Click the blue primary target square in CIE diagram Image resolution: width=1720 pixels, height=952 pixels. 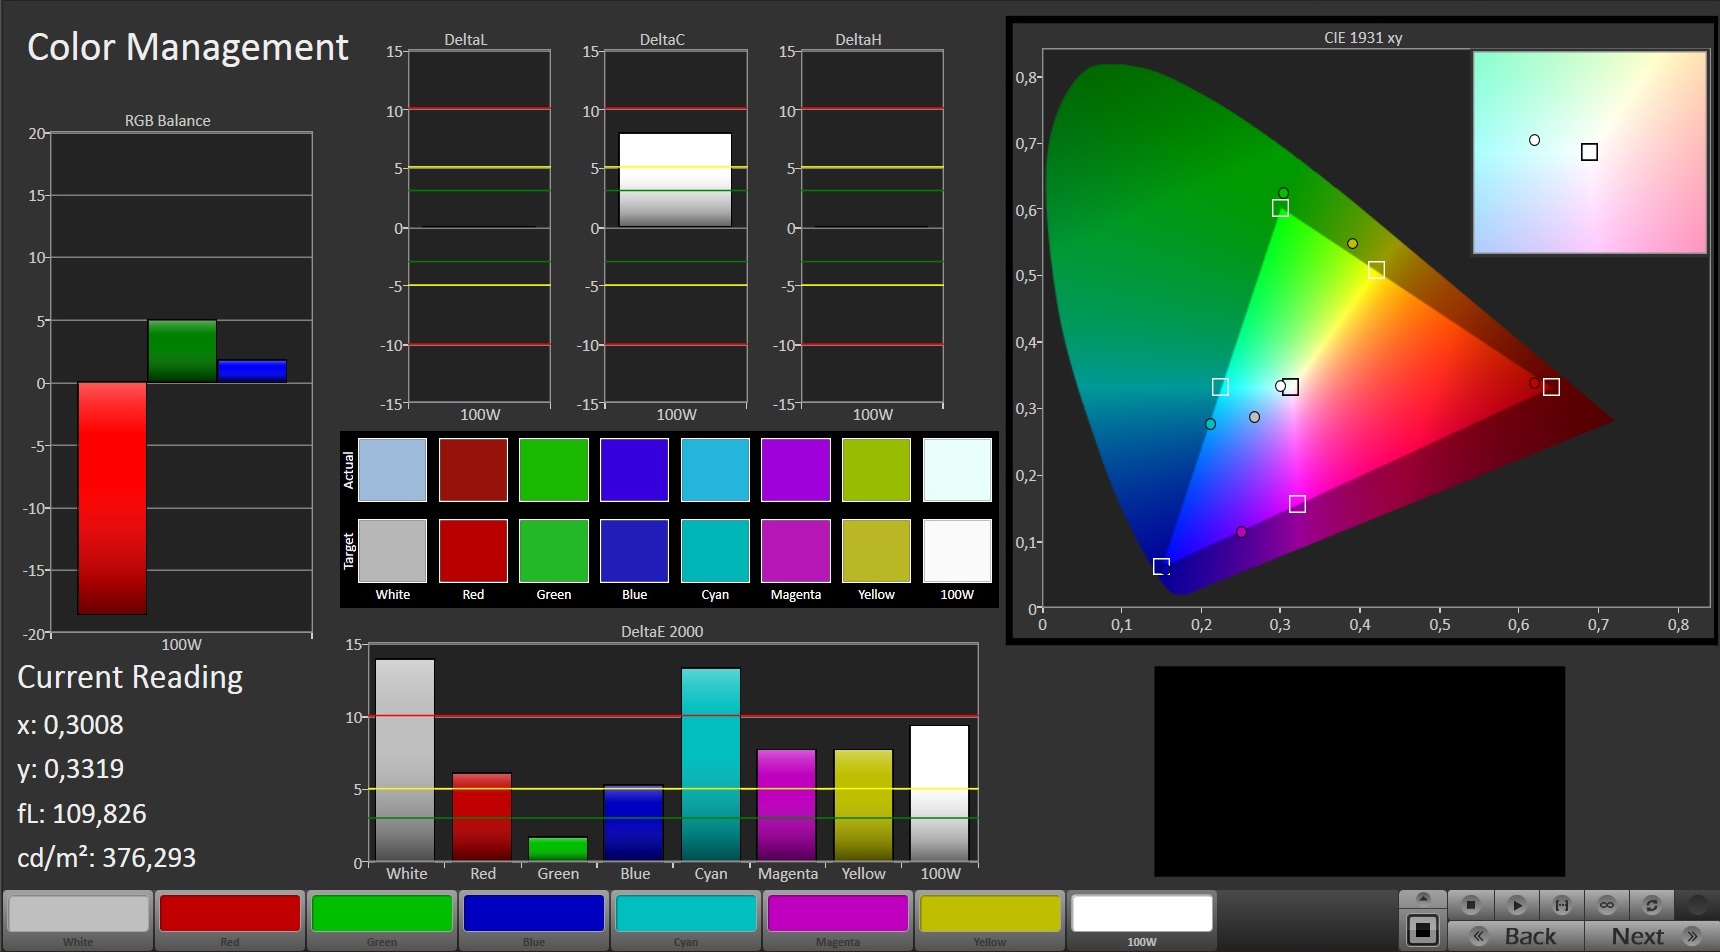click(x=1161, y=566)
